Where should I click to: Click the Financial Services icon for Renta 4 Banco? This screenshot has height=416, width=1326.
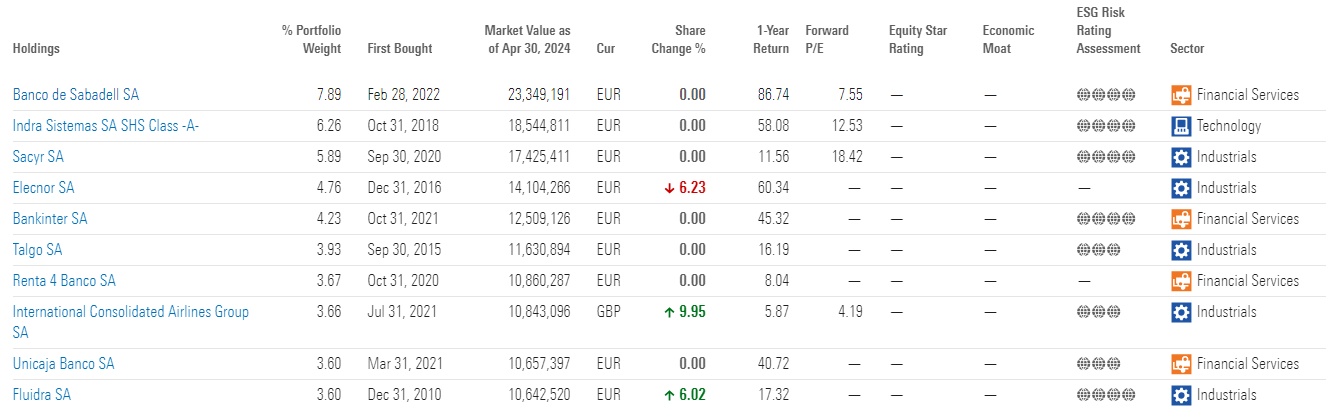[x=1182, y=281]
